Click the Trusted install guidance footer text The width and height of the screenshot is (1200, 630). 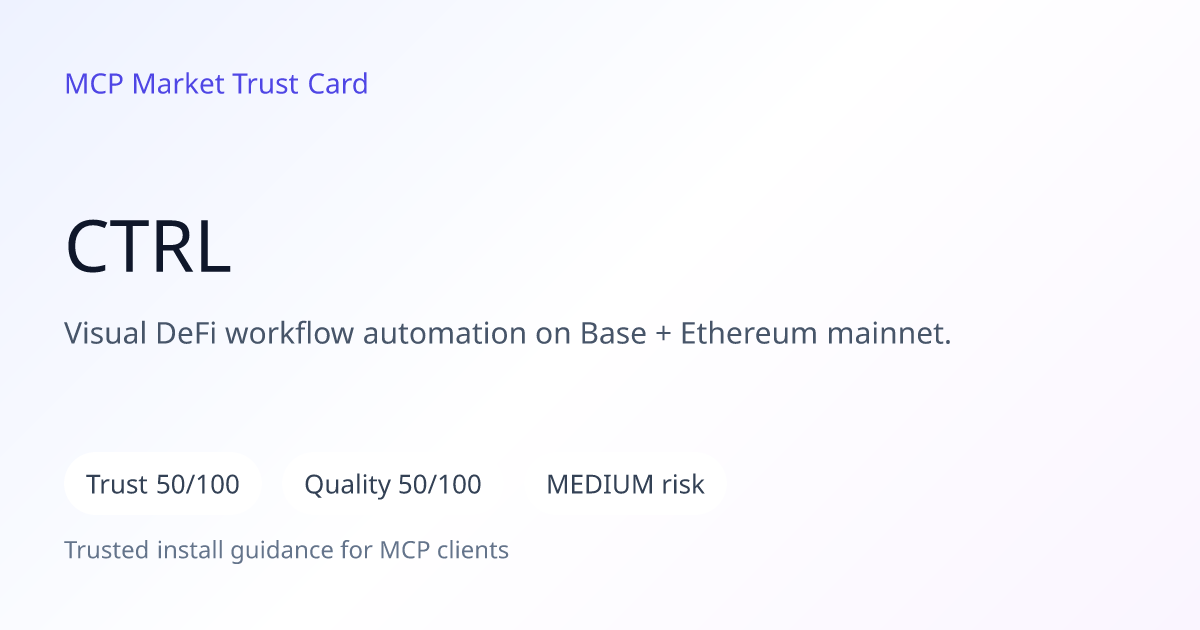coord(286,550)
